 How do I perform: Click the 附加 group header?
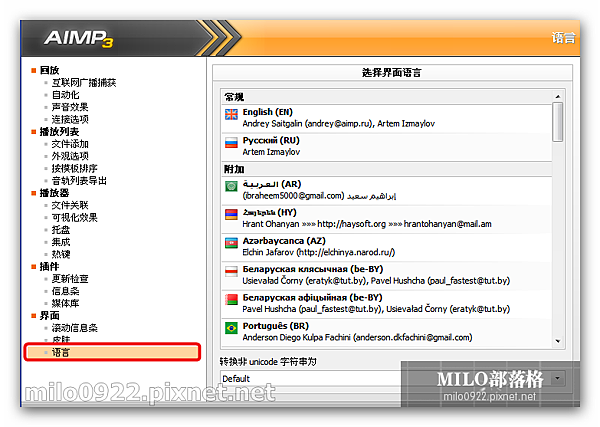[386, 169]
